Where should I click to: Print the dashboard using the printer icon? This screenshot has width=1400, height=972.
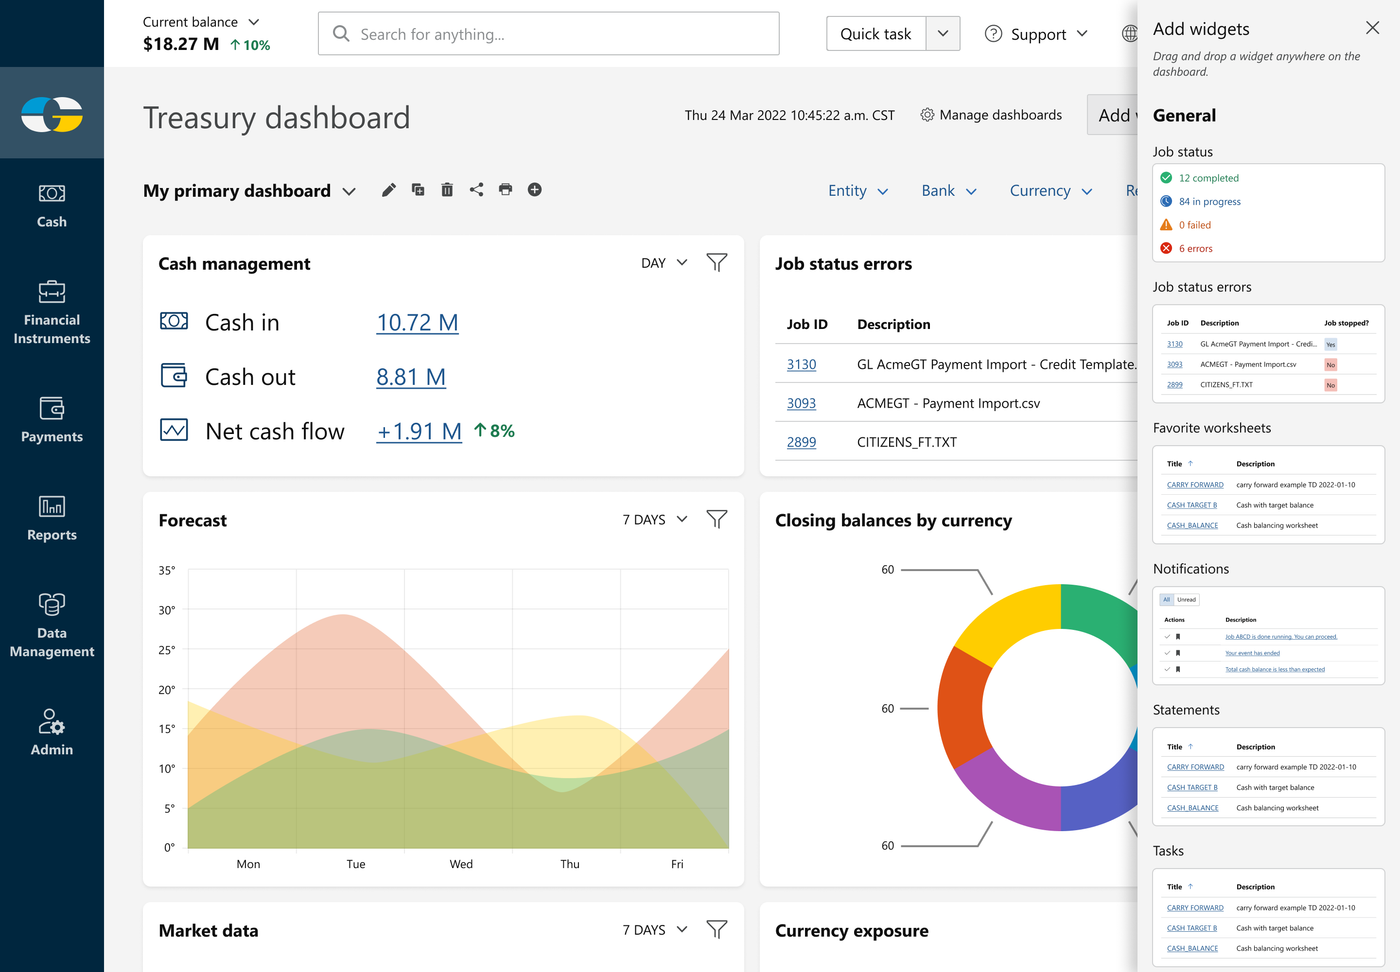click(x=505, y=189)
